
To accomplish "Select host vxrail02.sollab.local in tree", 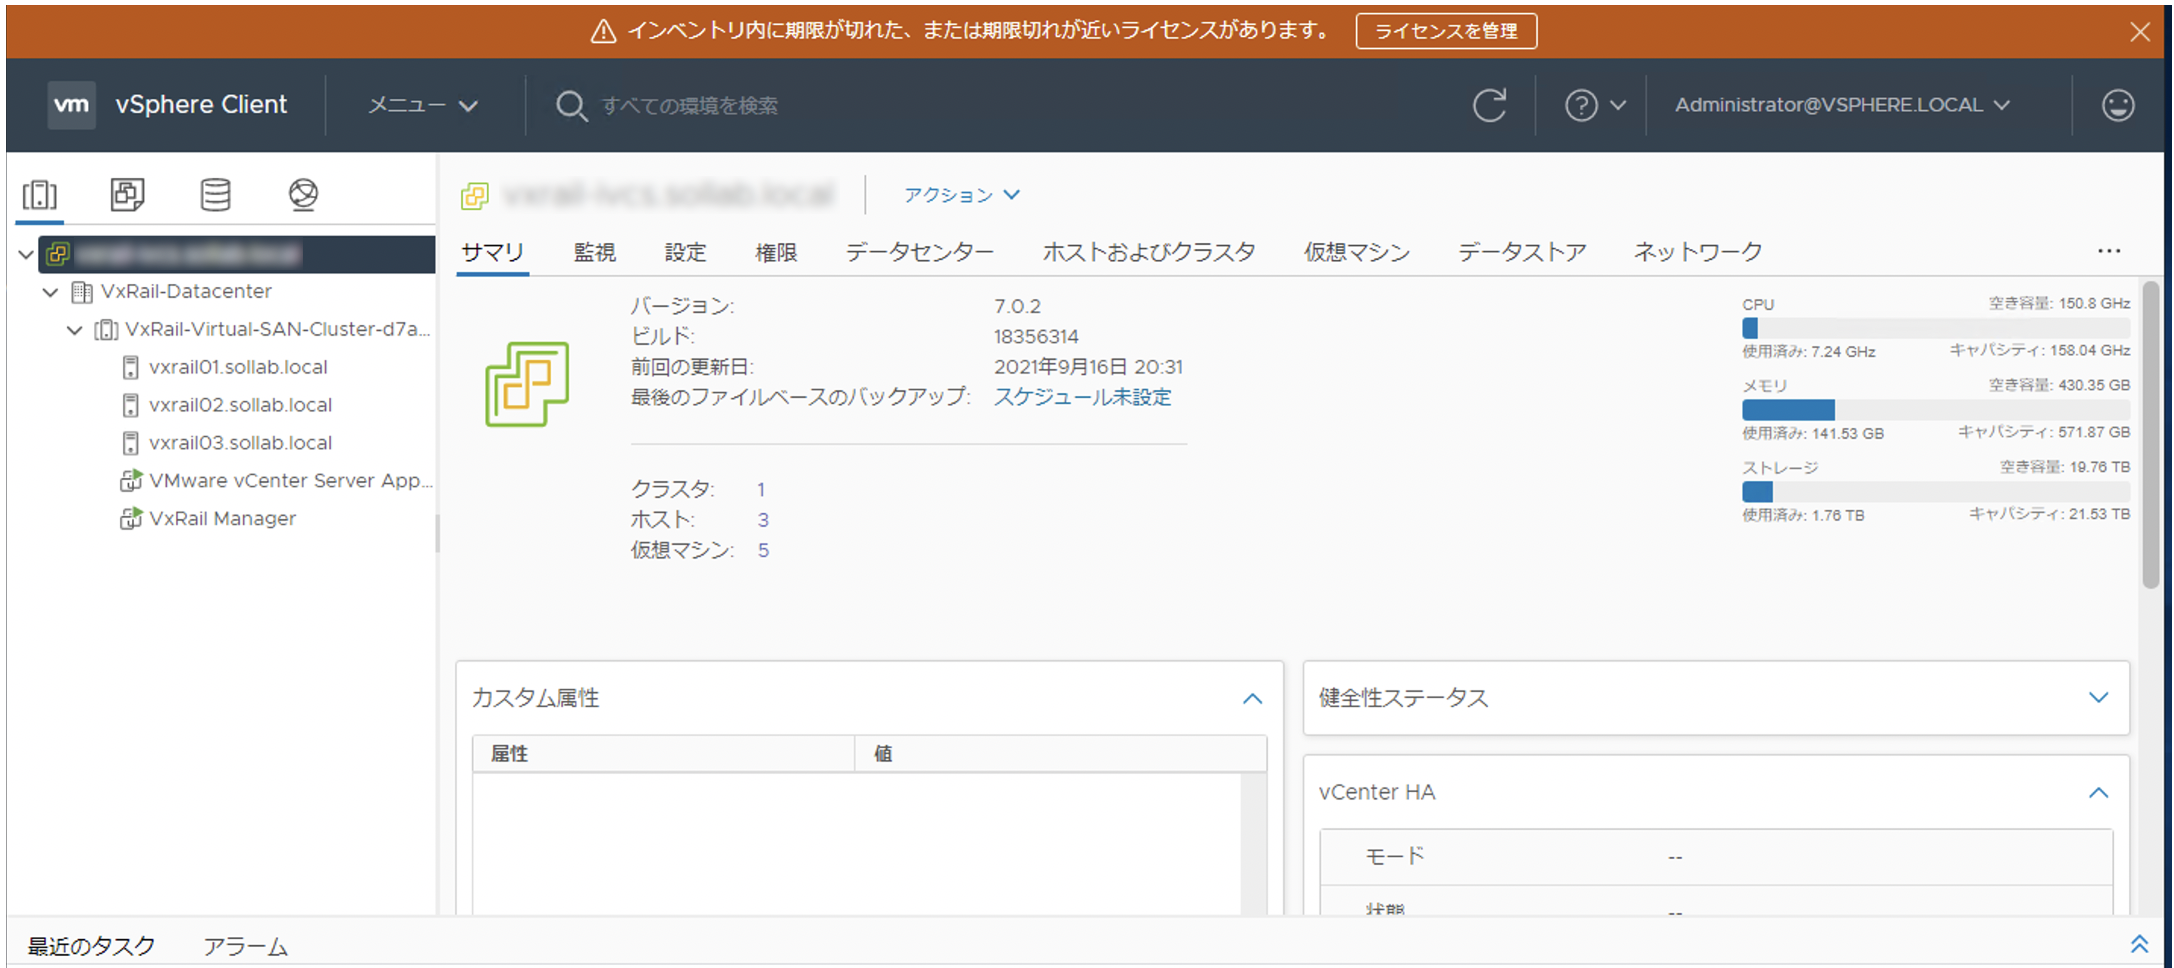I will [x=240, y=405].
